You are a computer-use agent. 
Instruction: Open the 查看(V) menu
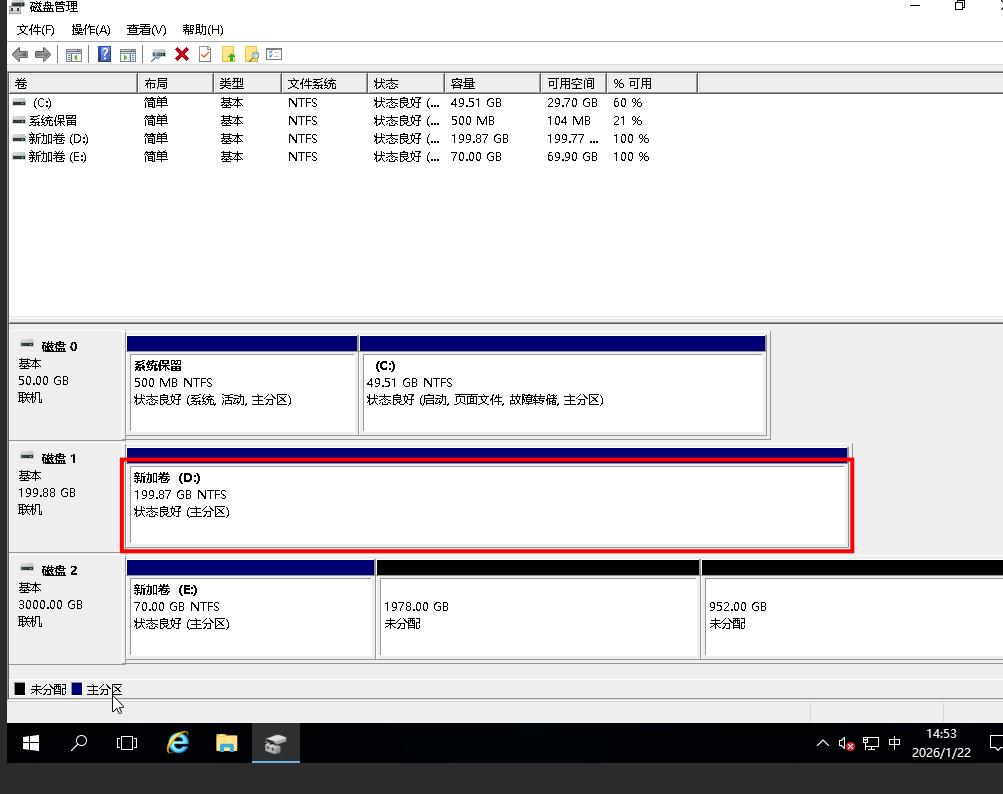click(147, 30)
